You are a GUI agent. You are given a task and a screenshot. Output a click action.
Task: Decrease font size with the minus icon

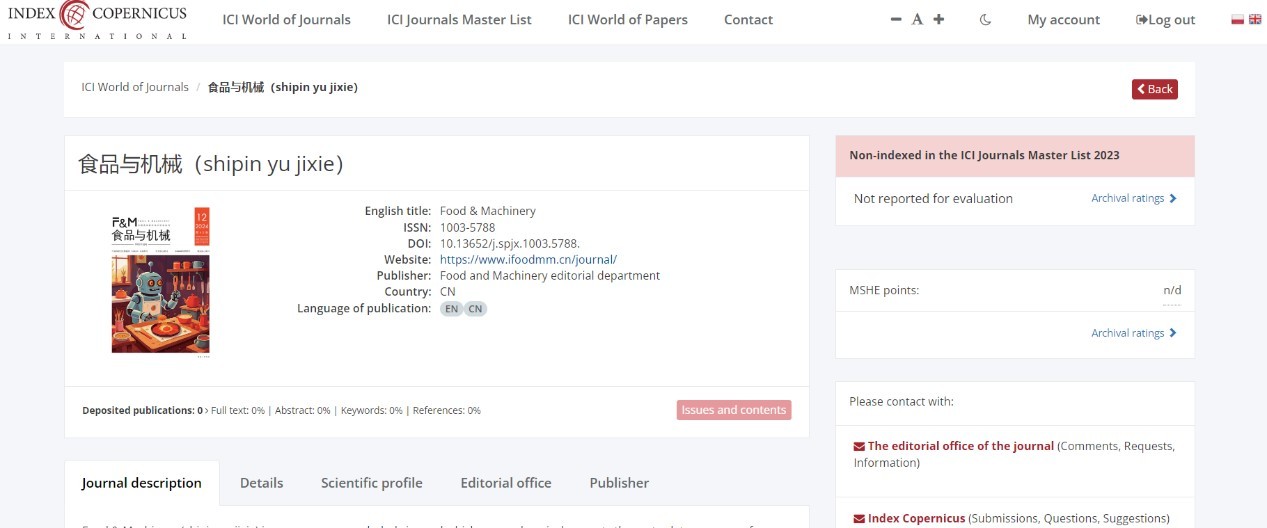[x=896, y=20]
